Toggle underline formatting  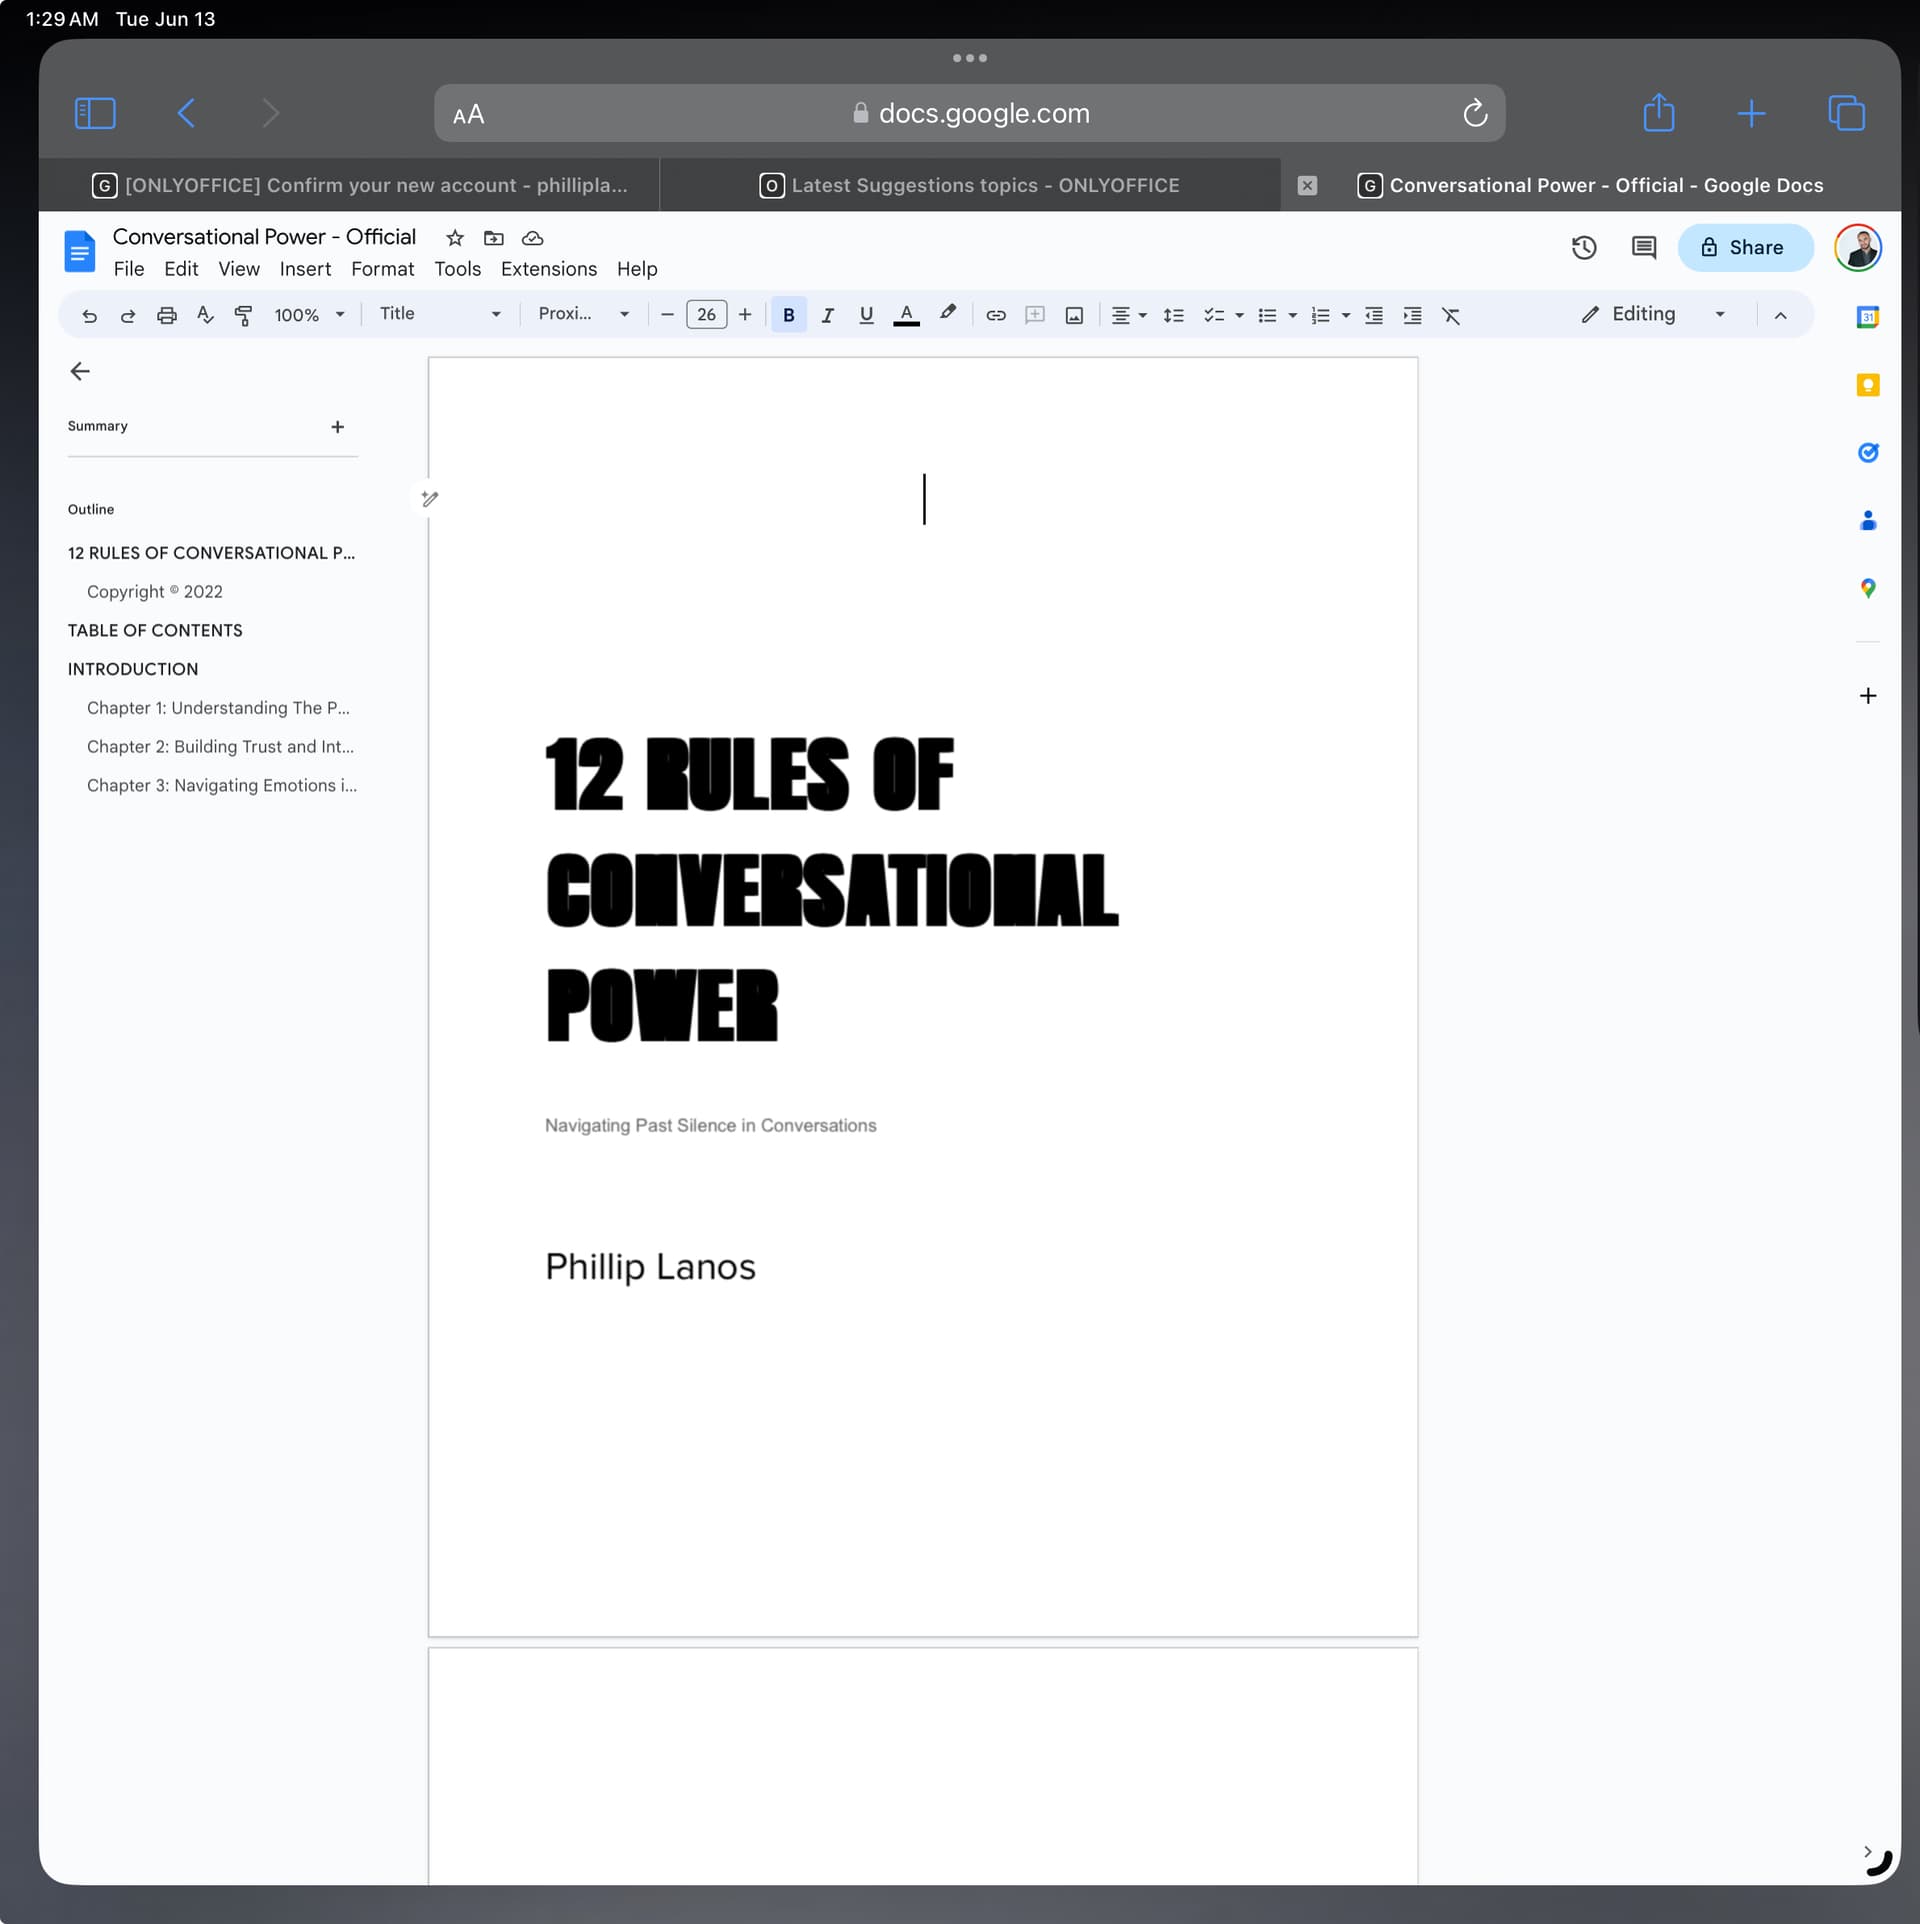pos(866,316)
